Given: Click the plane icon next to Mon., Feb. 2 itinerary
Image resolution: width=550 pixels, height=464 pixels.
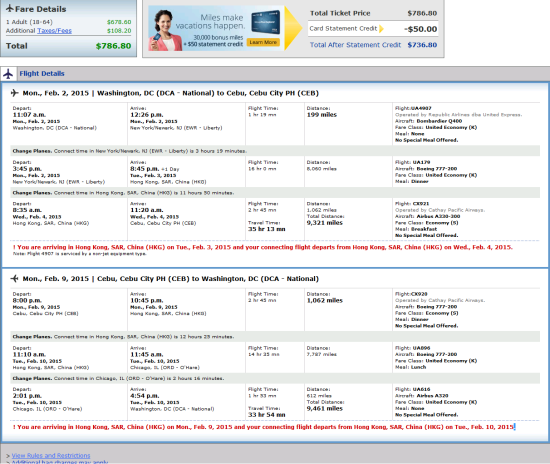Looking at the screenshot, I should click(15, 93).
